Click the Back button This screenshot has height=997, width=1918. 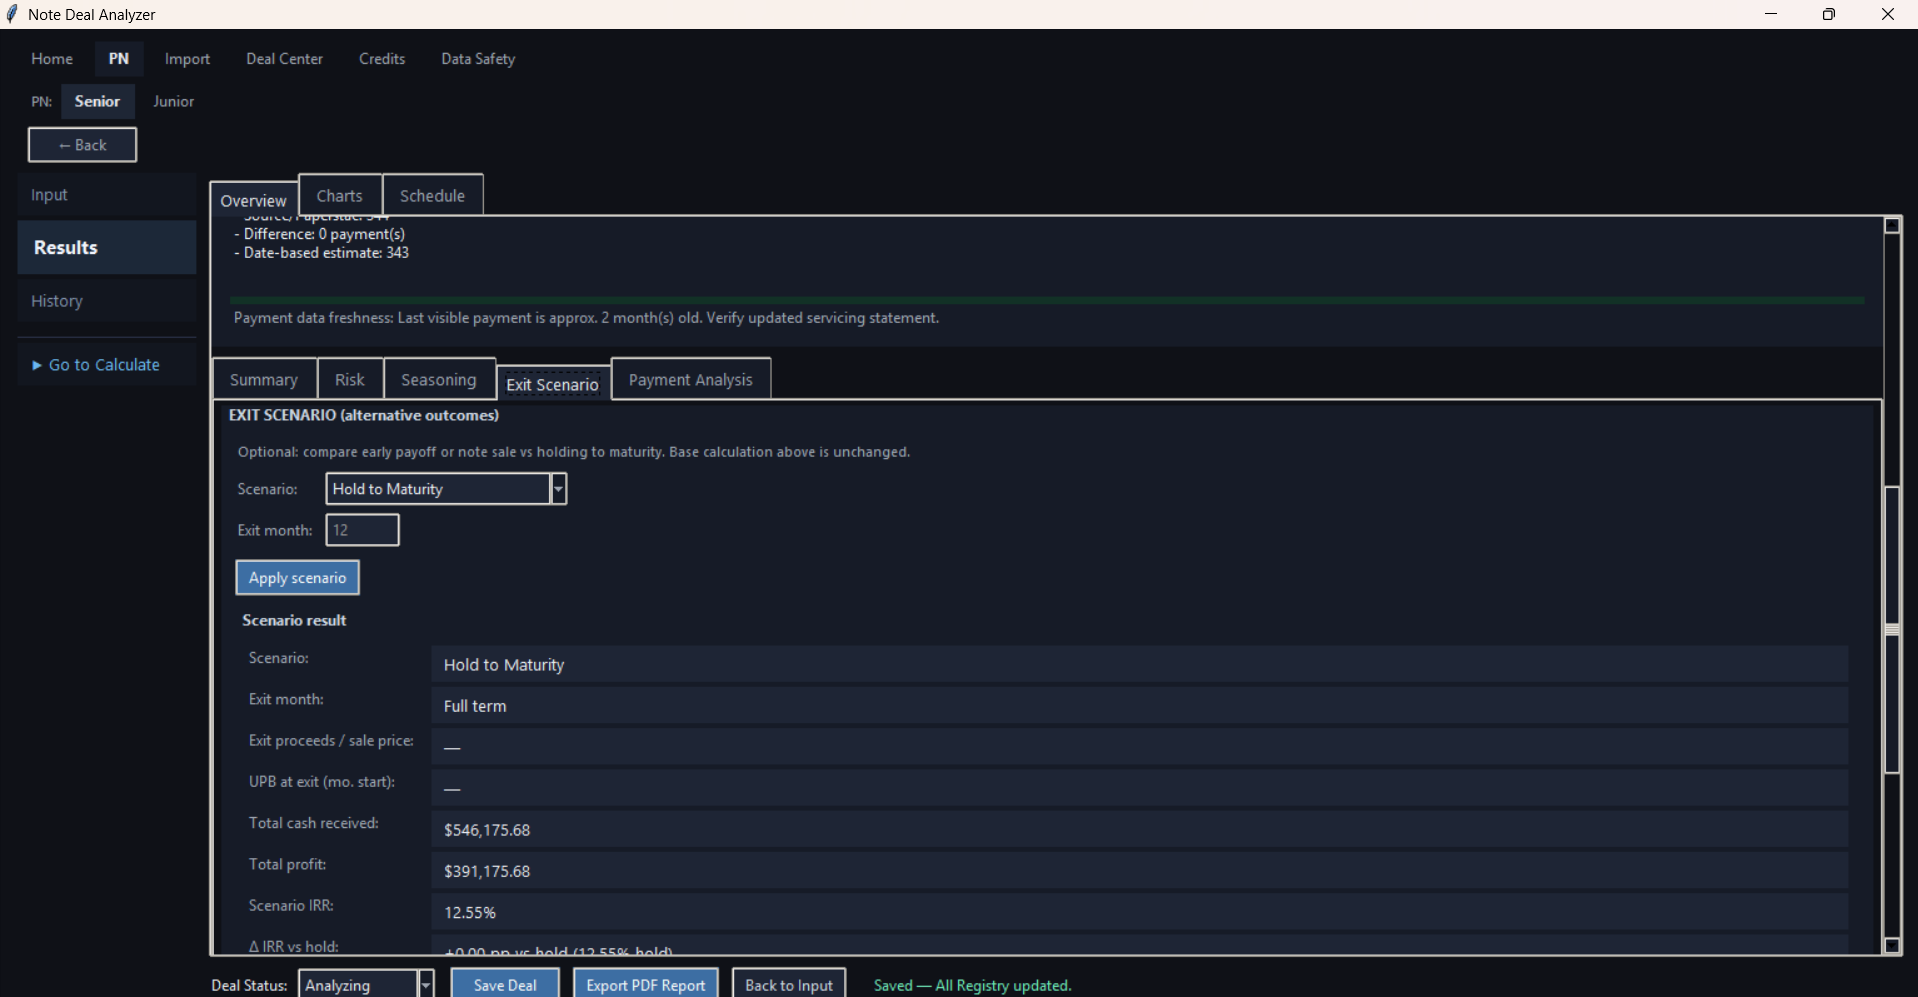point(82,145)
